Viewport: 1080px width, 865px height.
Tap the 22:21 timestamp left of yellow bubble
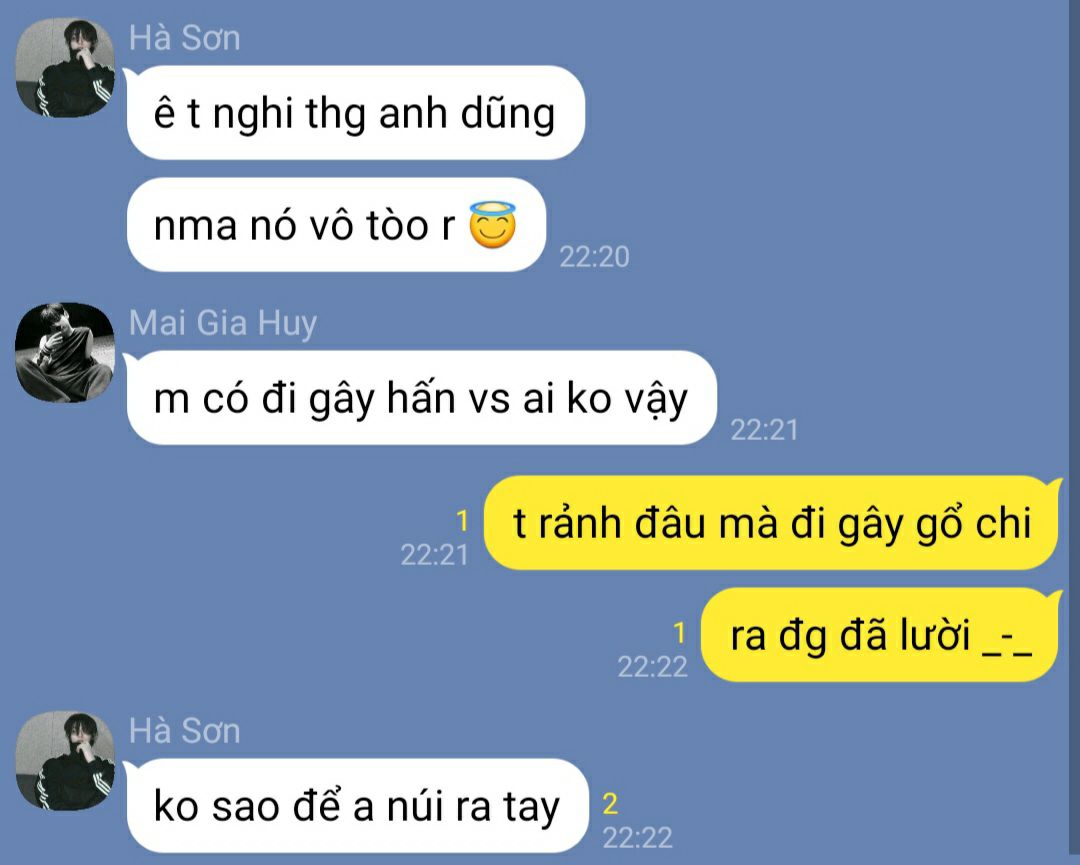point(435,554)
